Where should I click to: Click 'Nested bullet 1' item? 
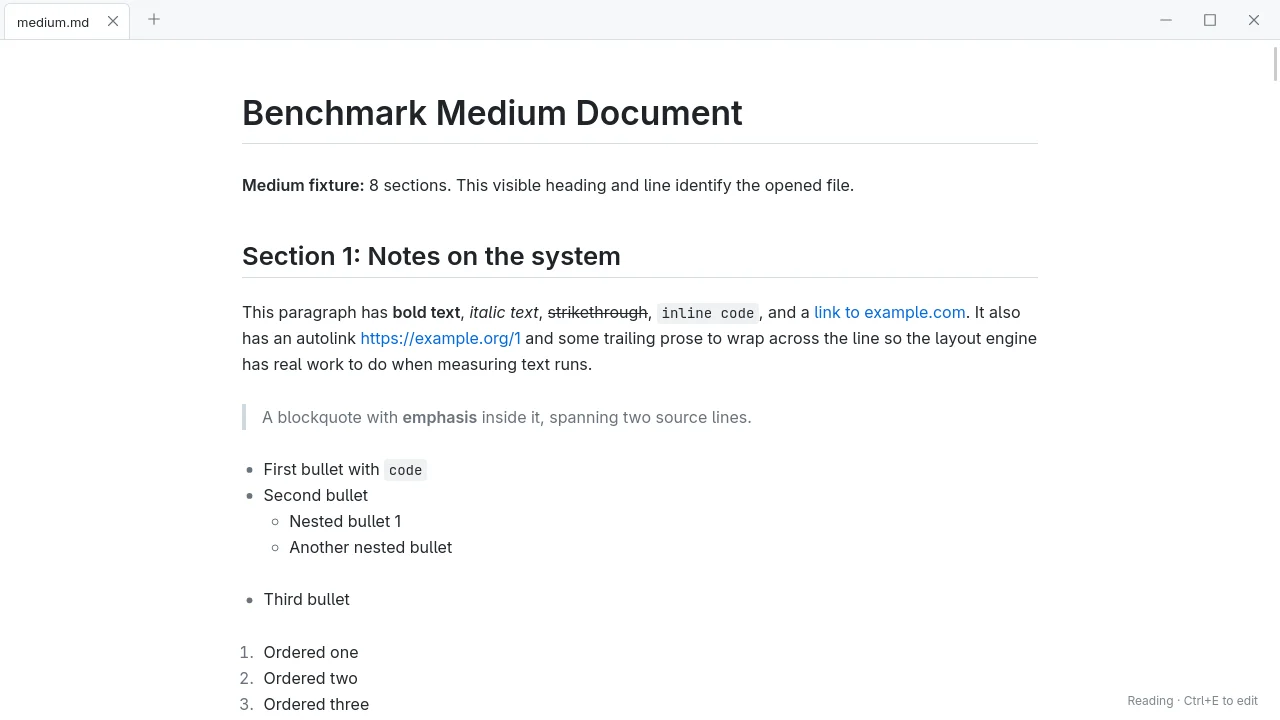click(x=345, y=521)
